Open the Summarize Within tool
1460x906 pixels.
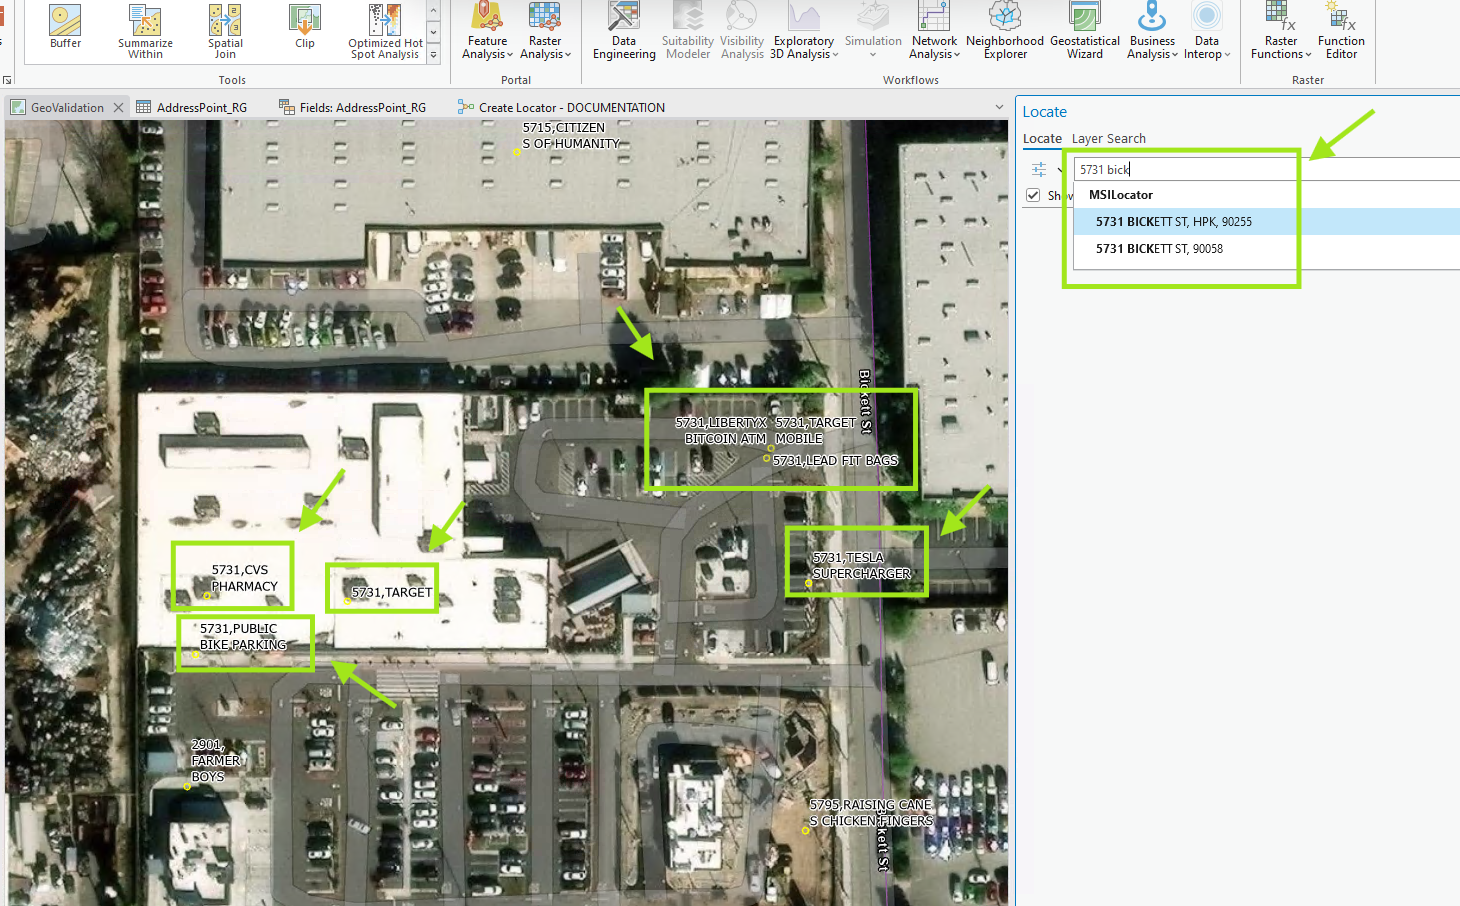[x=145, y=31]
